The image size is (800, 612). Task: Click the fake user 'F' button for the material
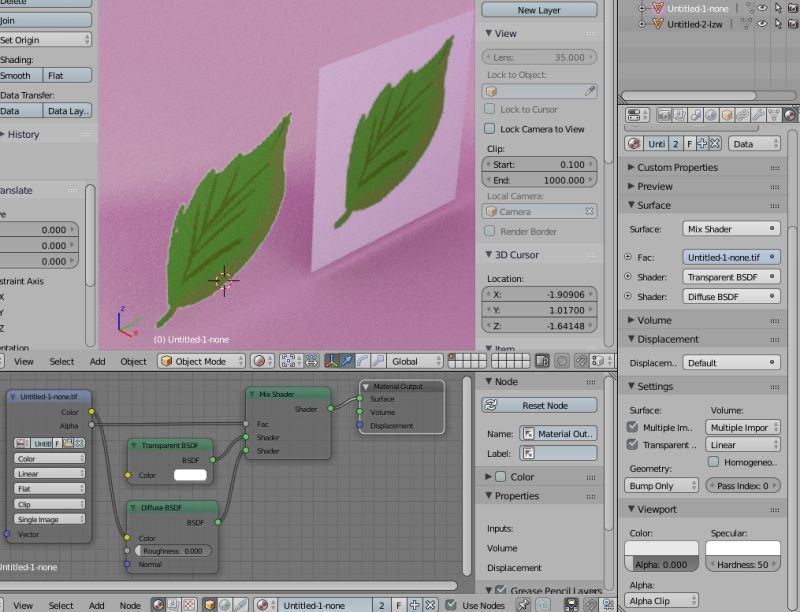pyautogui.click(x=688, y=142)
